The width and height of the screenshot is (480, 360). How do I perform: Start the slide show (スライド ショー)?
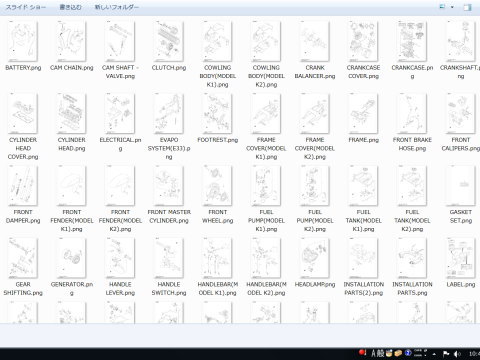[26, 7]
